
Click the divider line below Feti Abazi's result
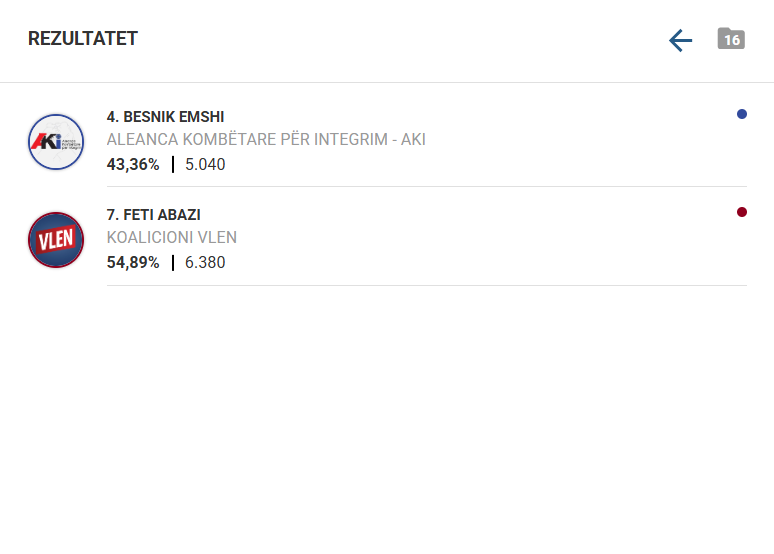[x=426, y=285]
